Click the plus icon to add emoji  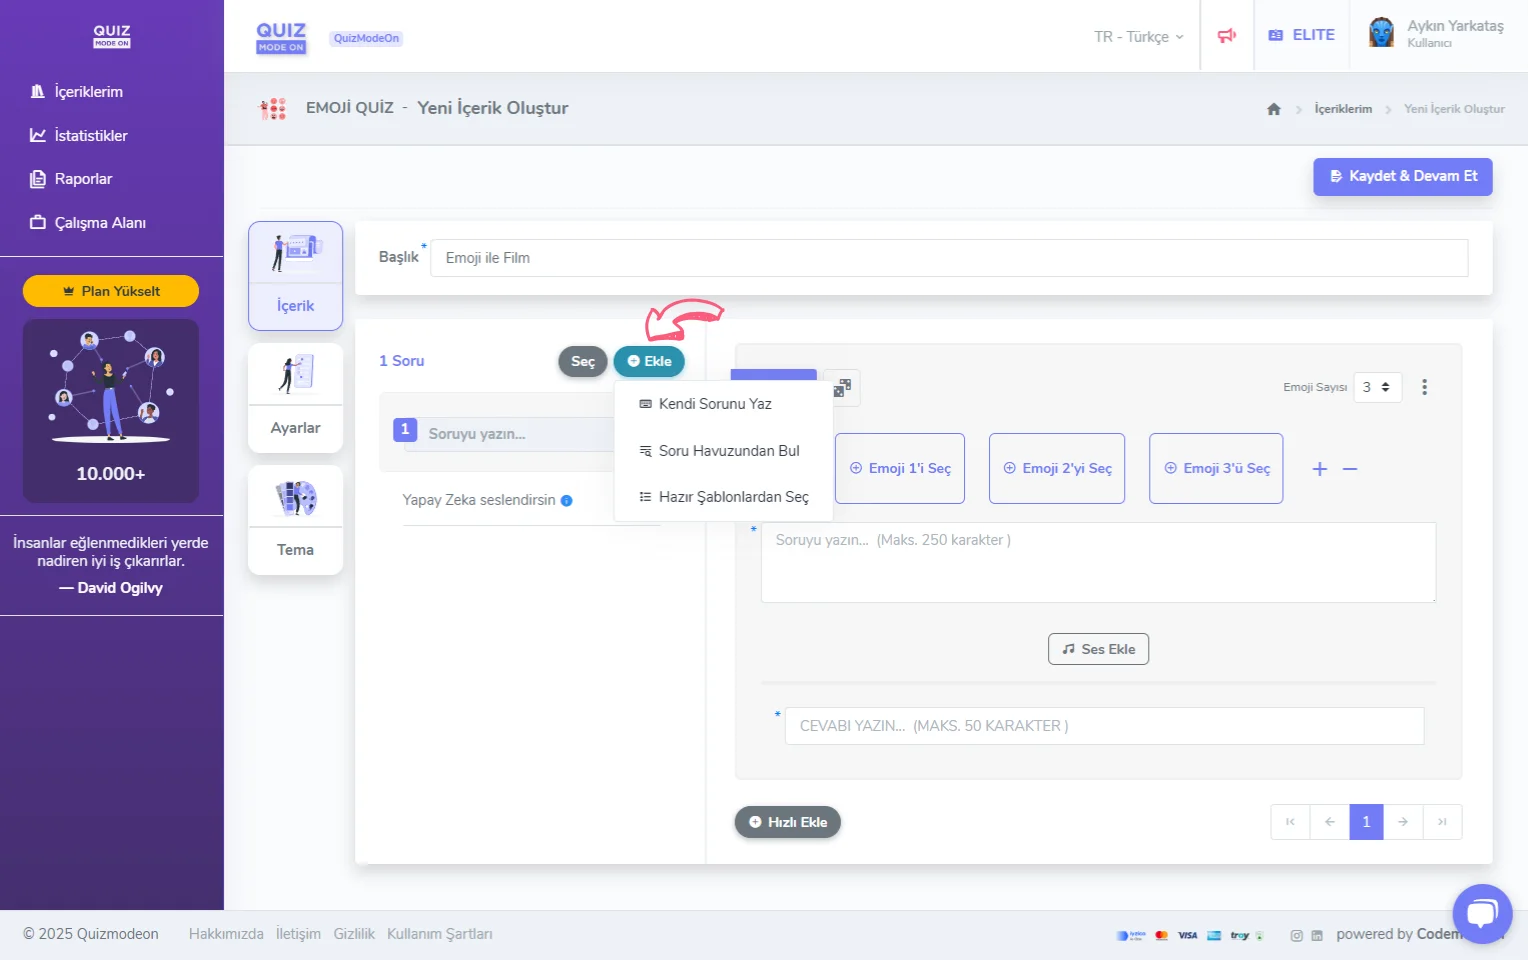point(1319,469)
